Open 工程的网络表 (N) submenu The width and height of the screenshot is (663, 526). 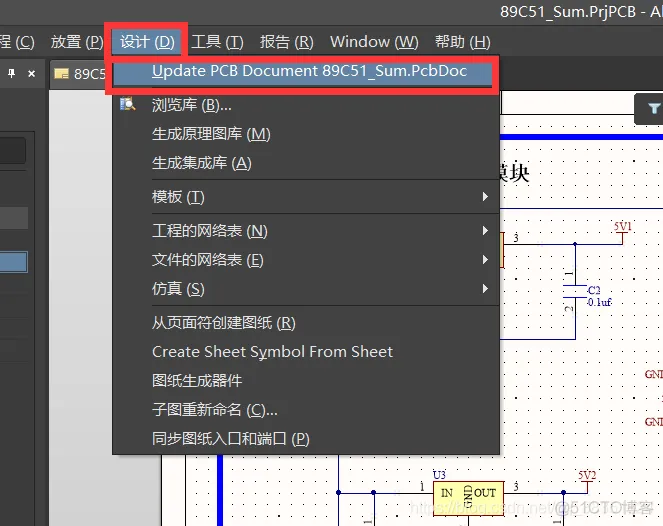(x=306, y=231)
